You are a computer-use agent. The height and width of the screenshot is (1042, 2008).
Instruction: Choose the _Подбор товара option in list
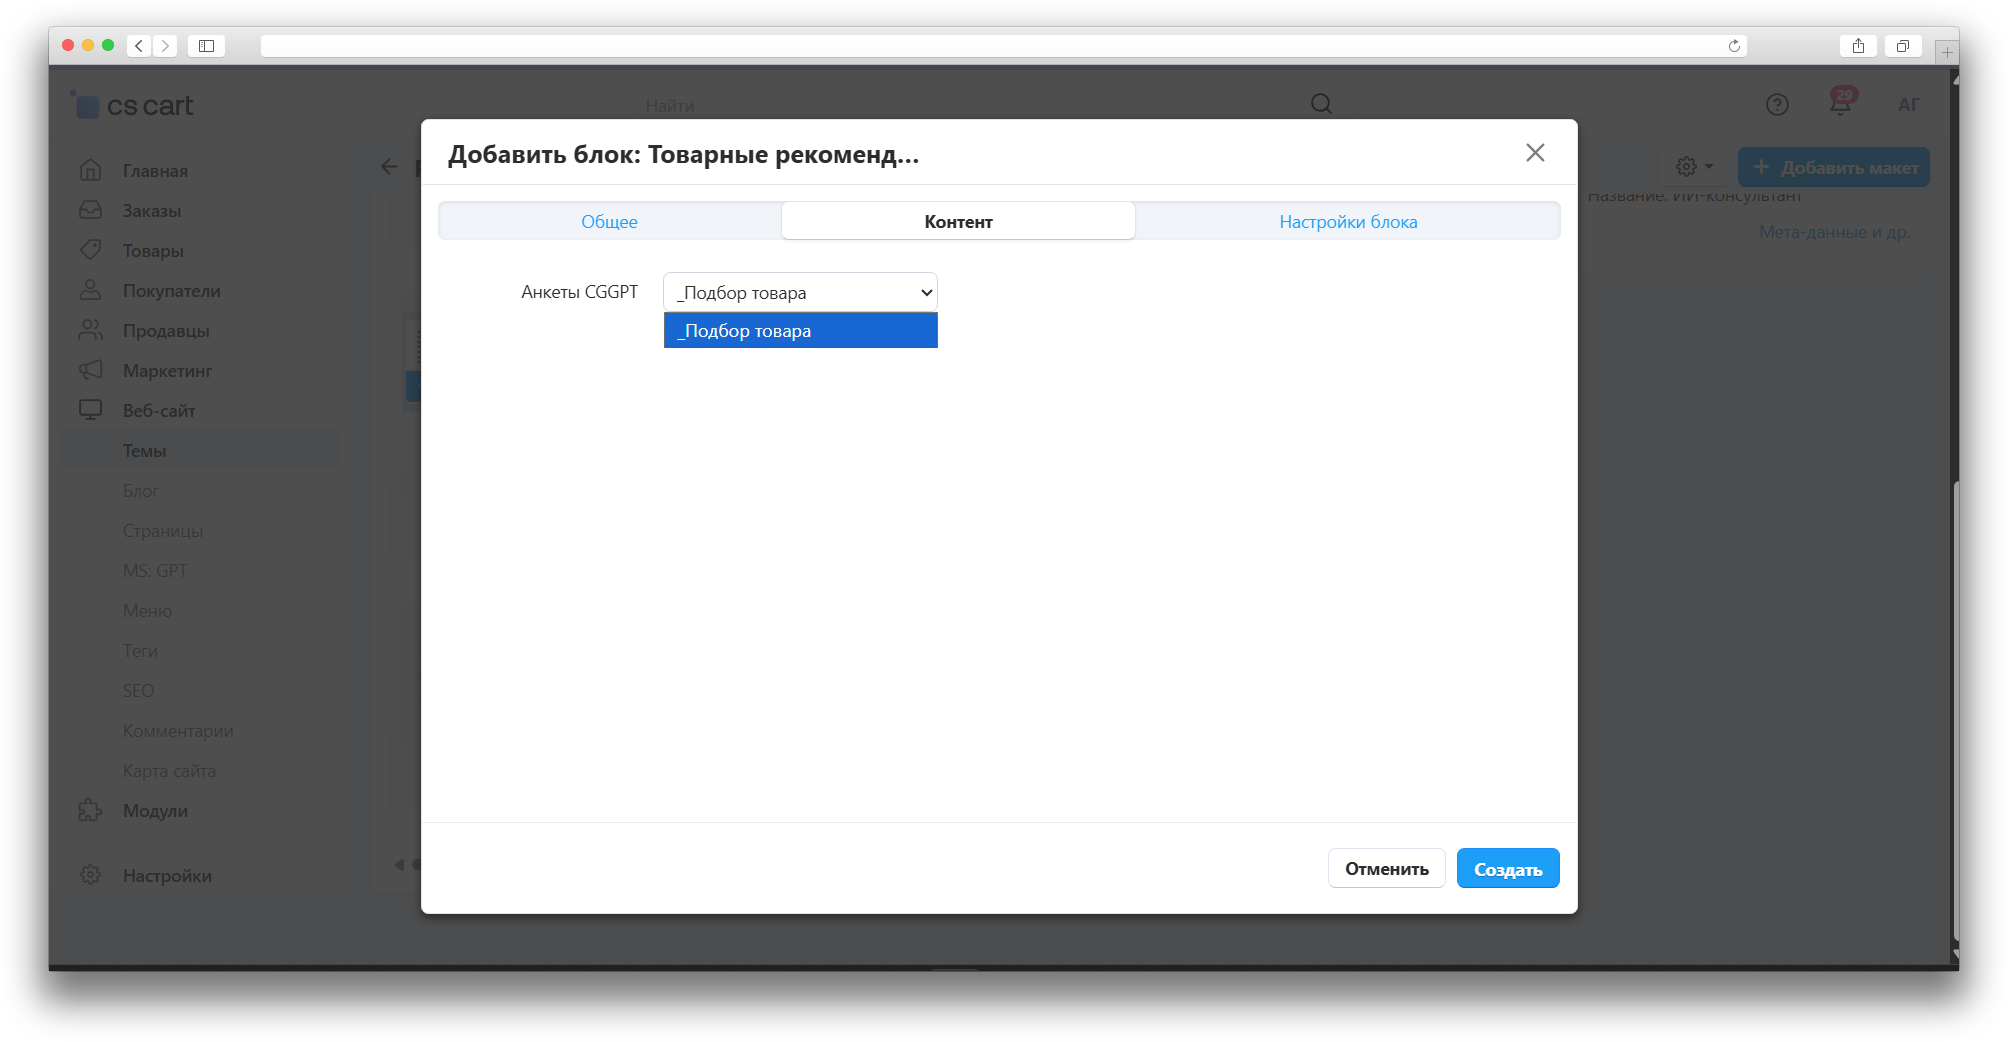(x=800, y=331)
